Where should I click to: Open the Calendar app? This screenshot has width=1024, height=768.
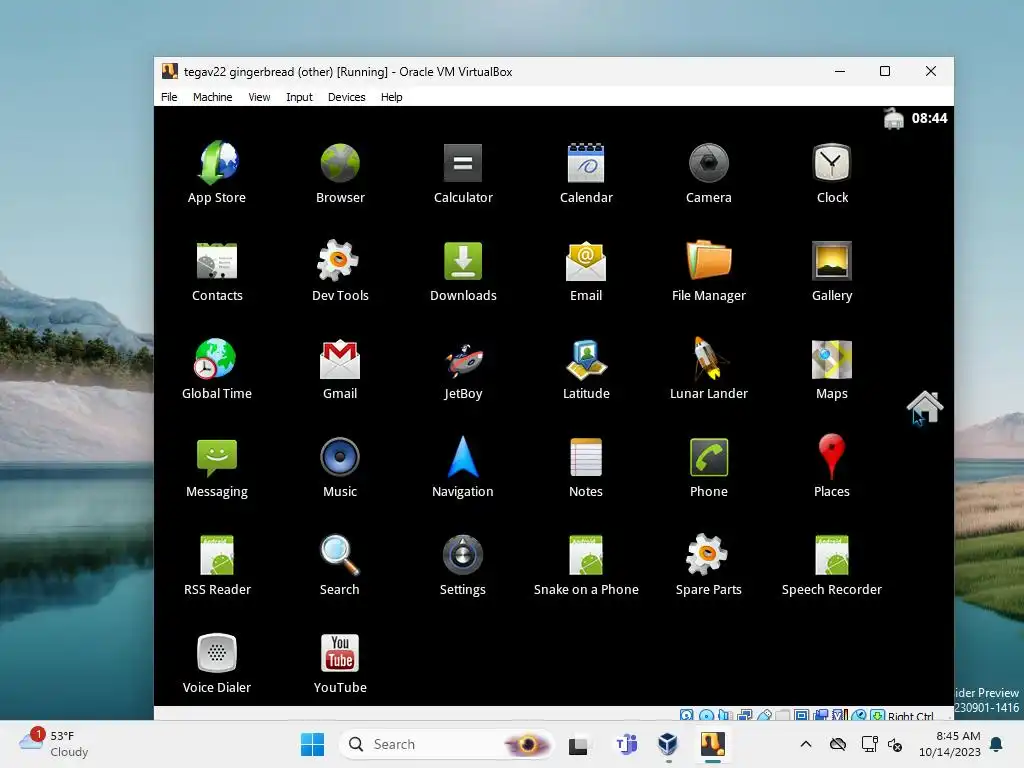coord(586,172)
